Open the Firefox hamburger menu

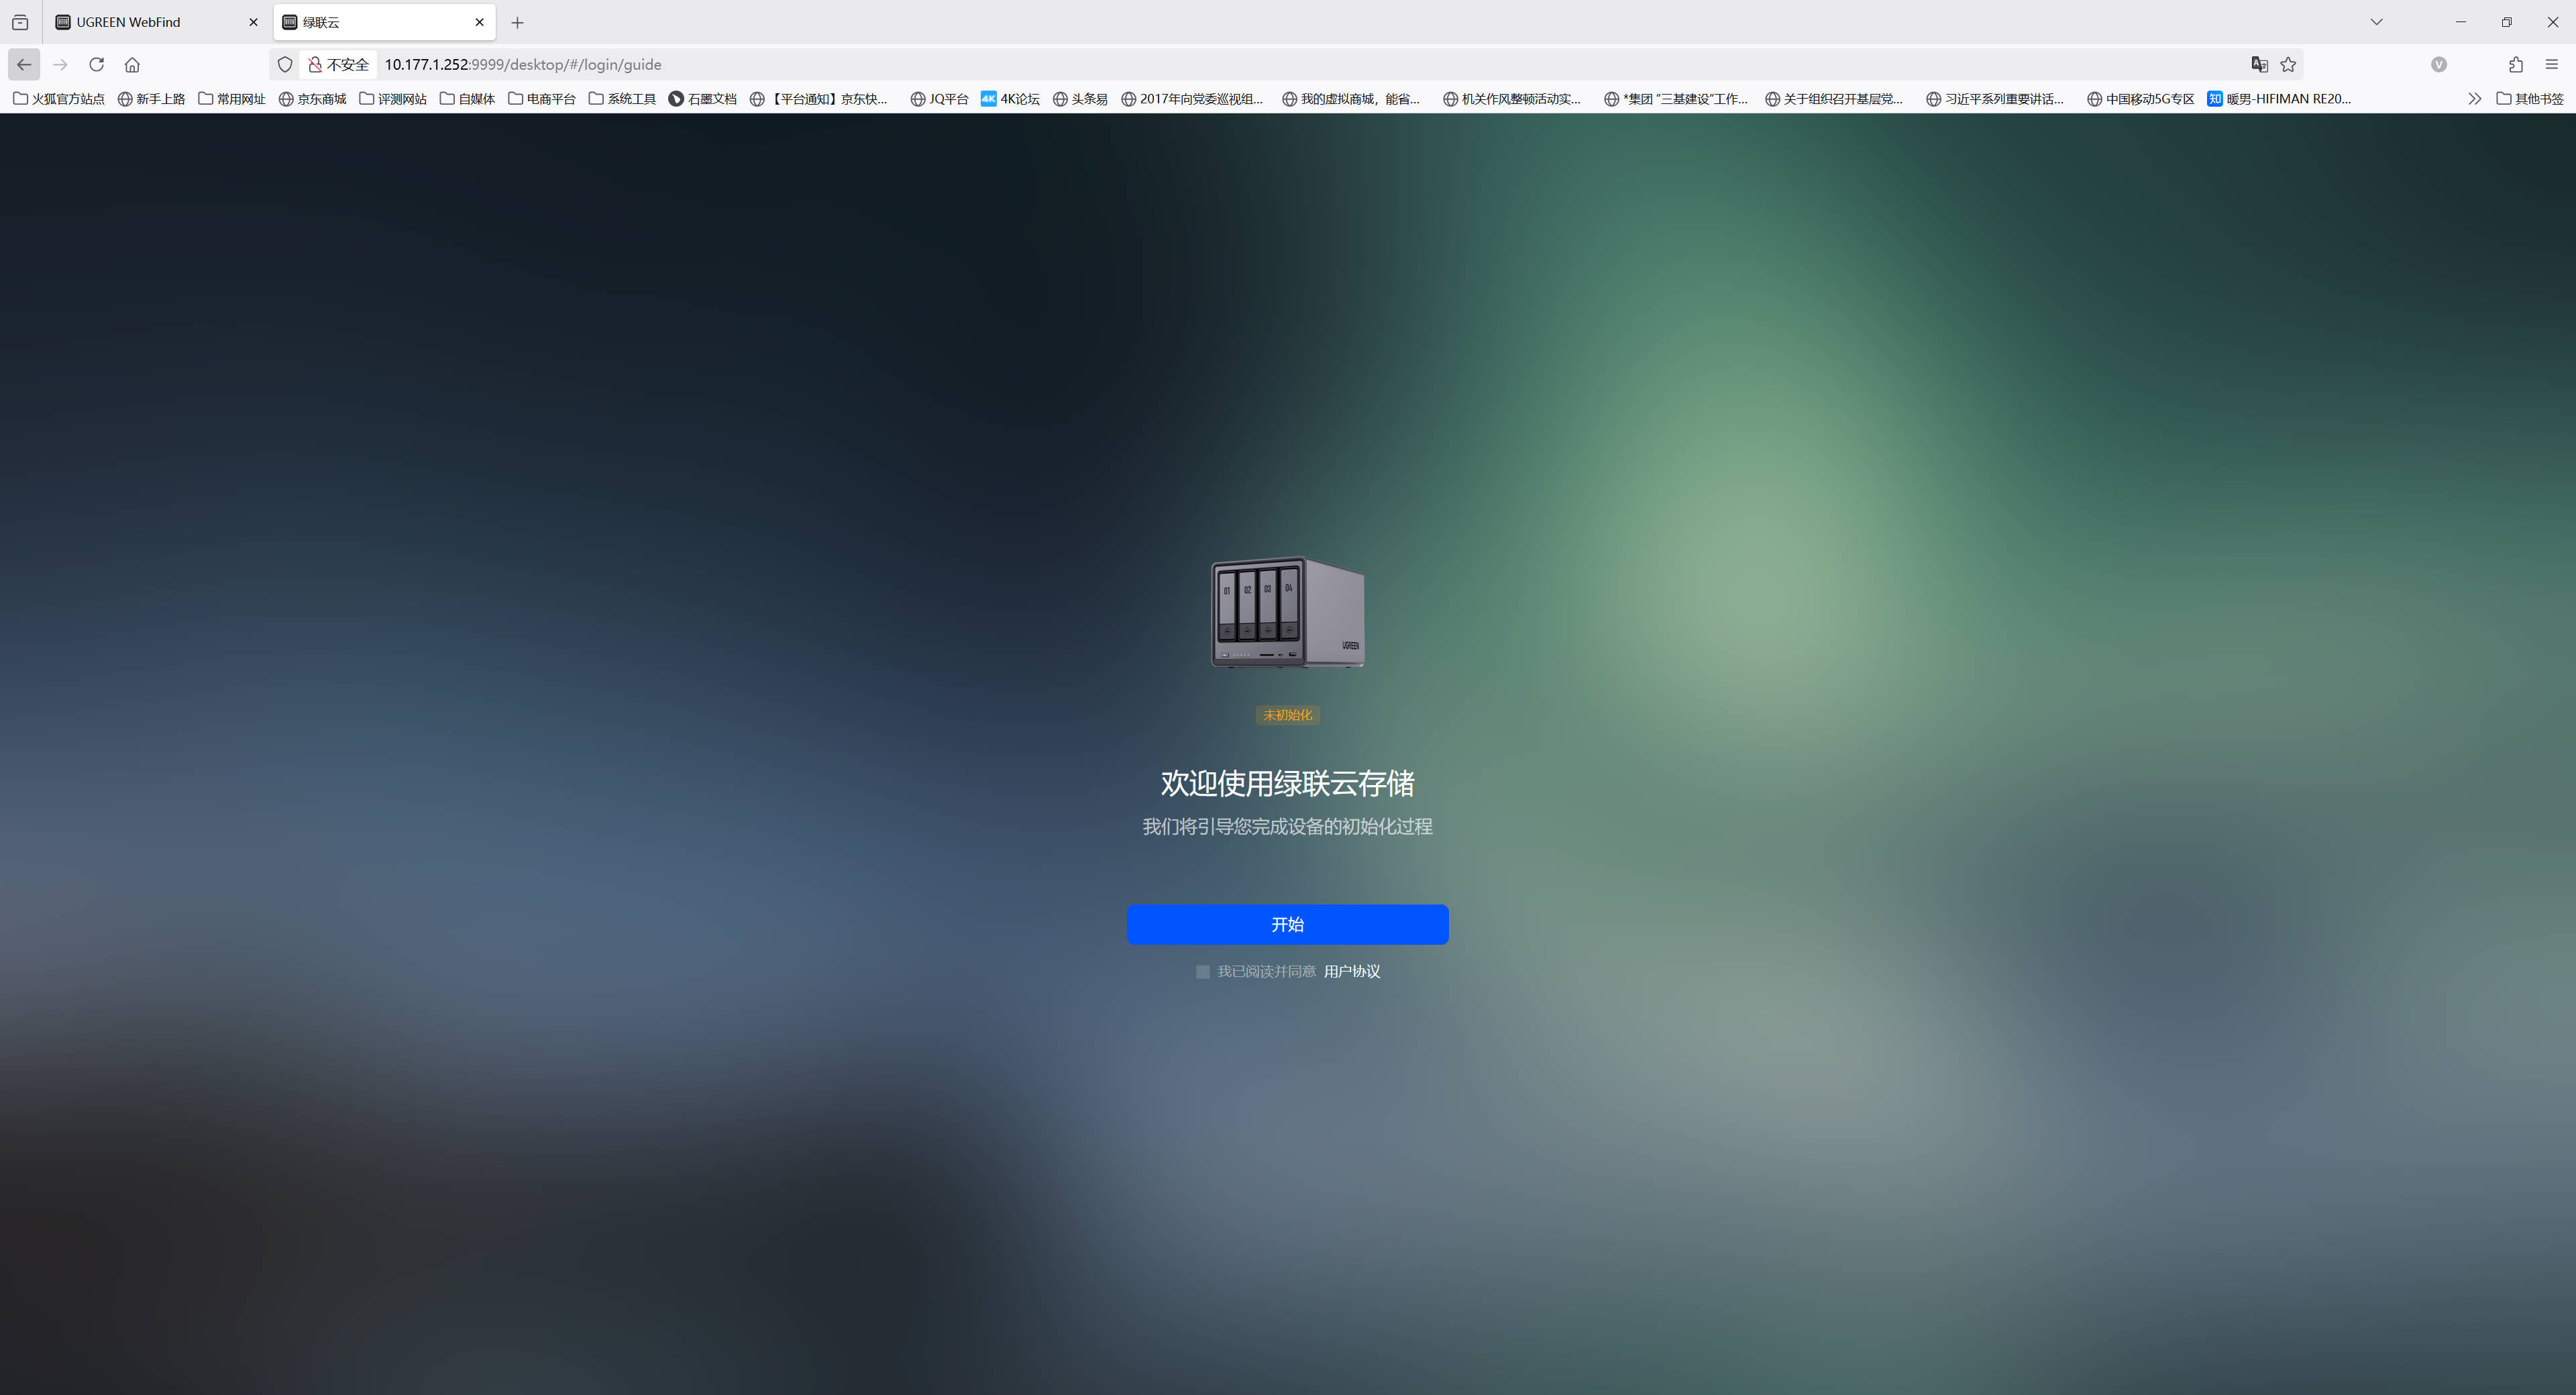click(2551, 64)
